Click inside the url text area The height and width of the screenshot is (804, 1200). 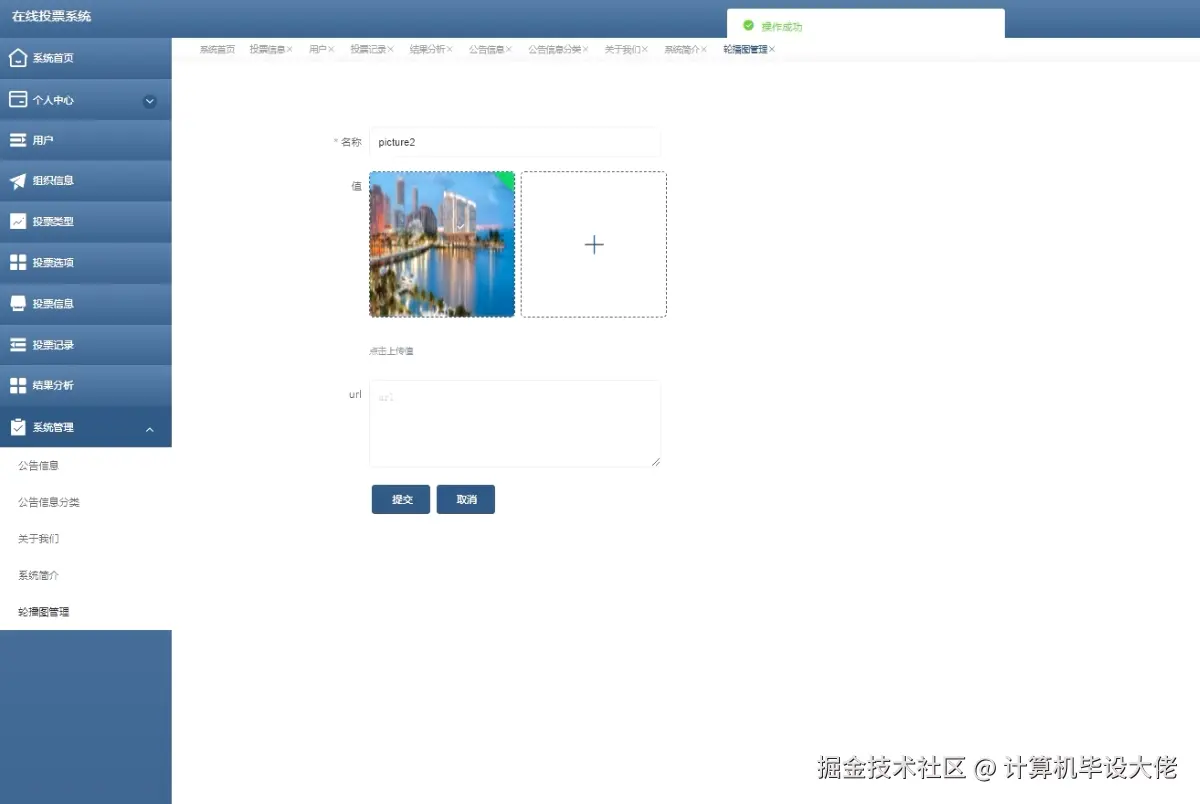[515, 422]
